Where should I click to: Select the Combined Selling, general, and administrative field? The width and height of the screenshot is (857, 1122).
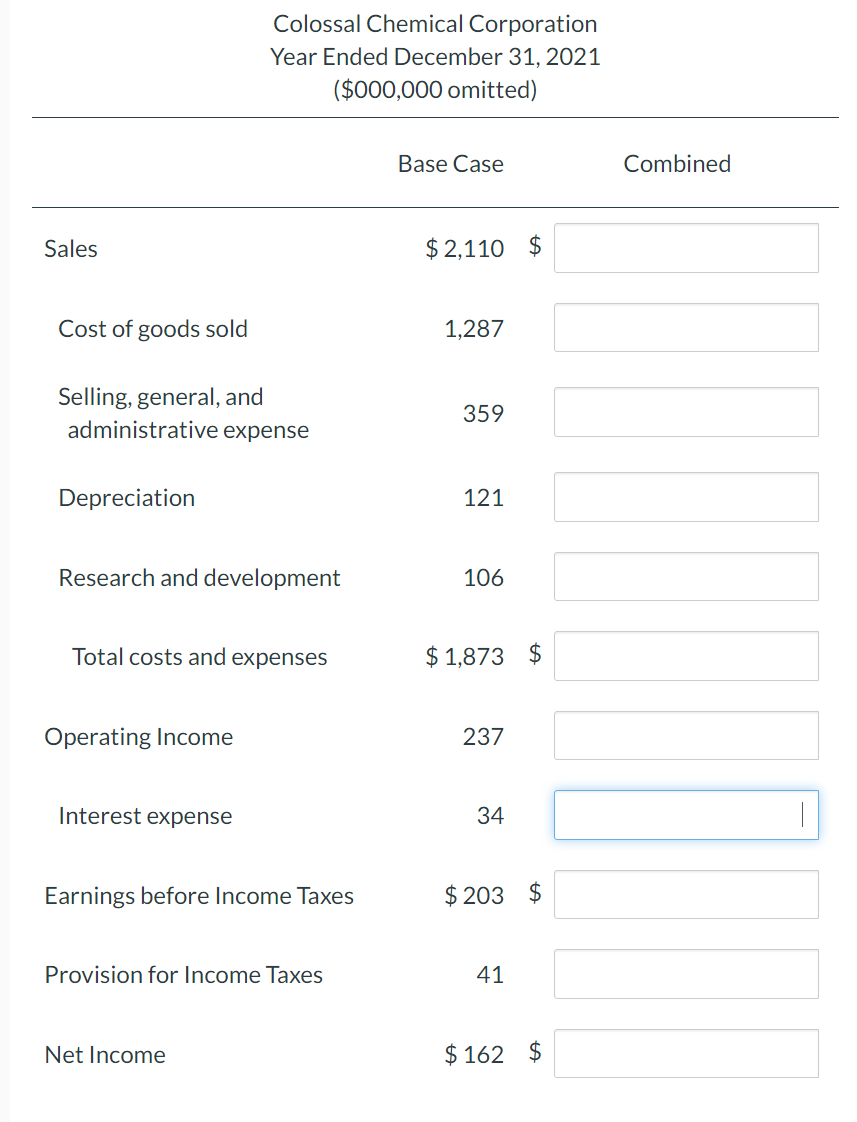tap(686, 412)
